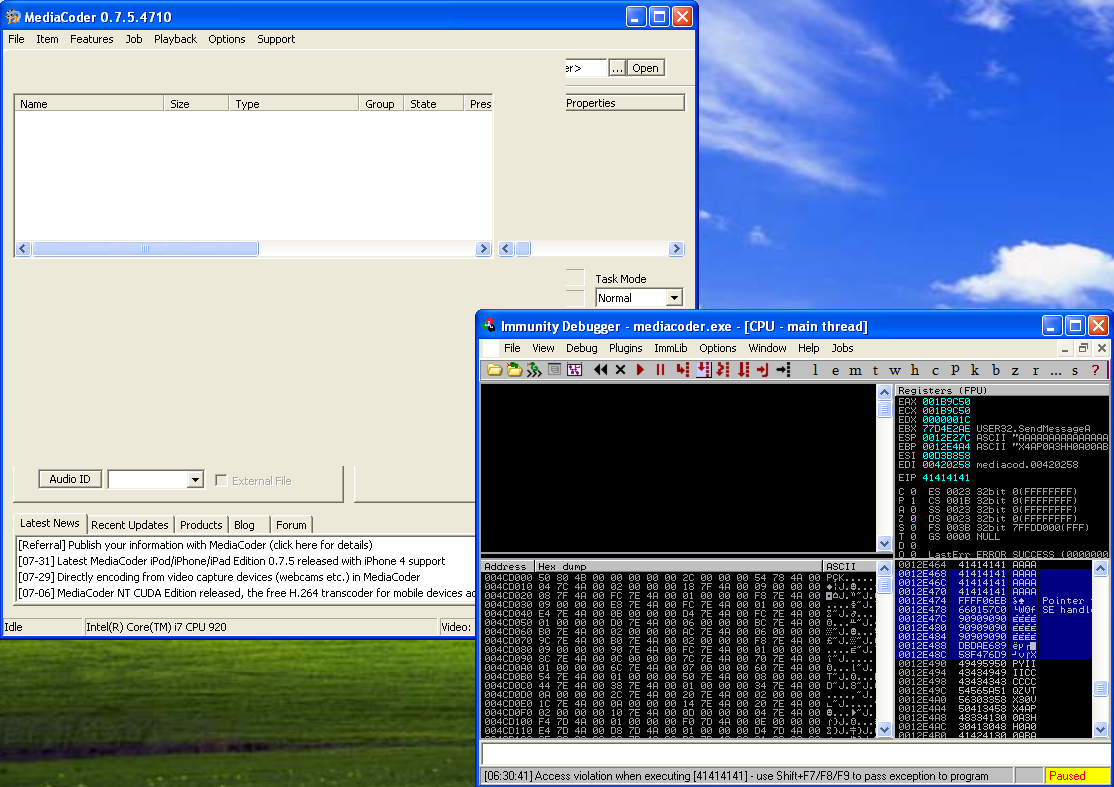Viewport: 1114px width, 787px height.
Task: Click the Immunity command input field
Action: point(794,754)
